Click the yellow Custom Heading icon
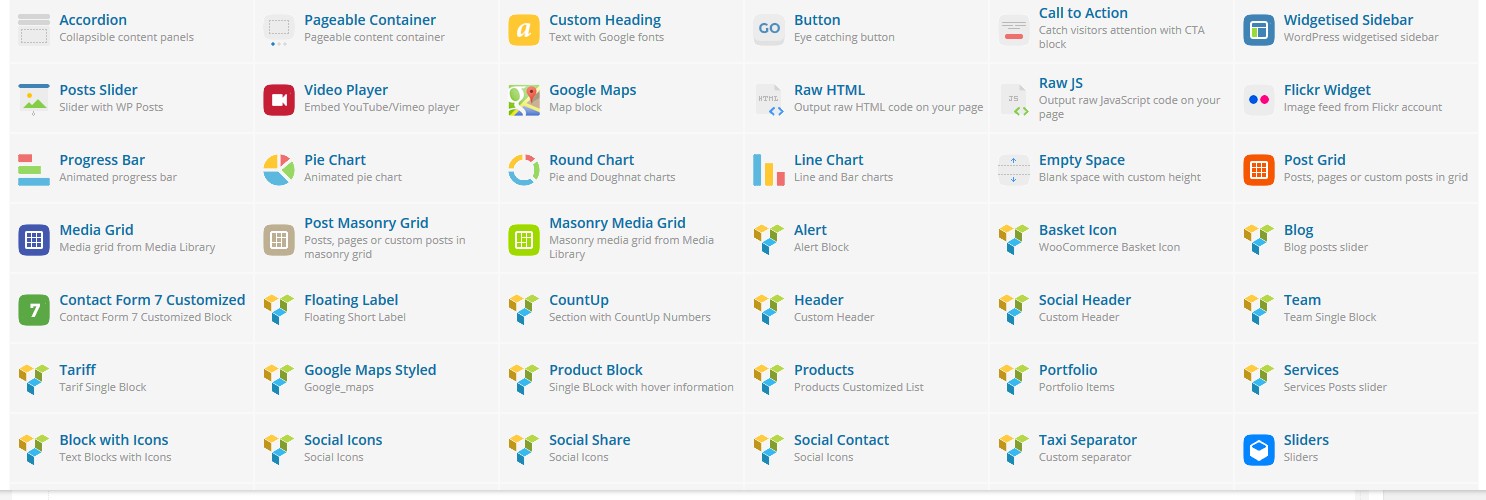The image size is (1486, 500). coord(524,30)
